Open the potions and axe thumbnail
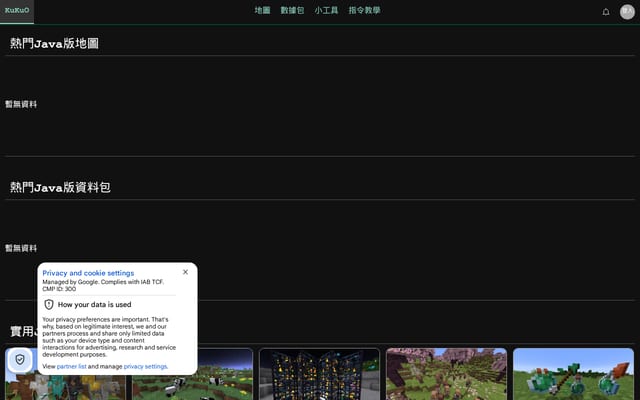The height and width of the screenshot is (400, 640). pyautogui.click(x=573, y=374)
